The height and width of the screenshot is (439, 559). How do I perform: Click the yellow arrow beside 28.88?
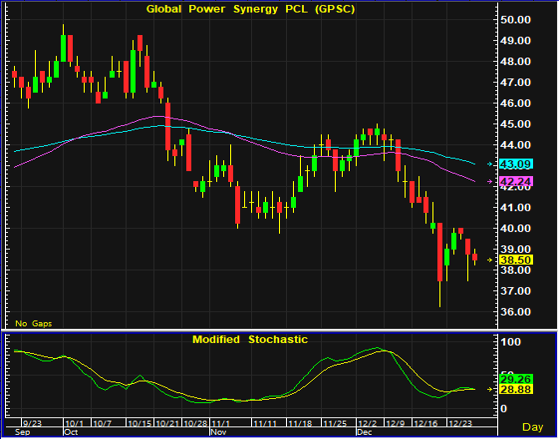pos(490,389)
